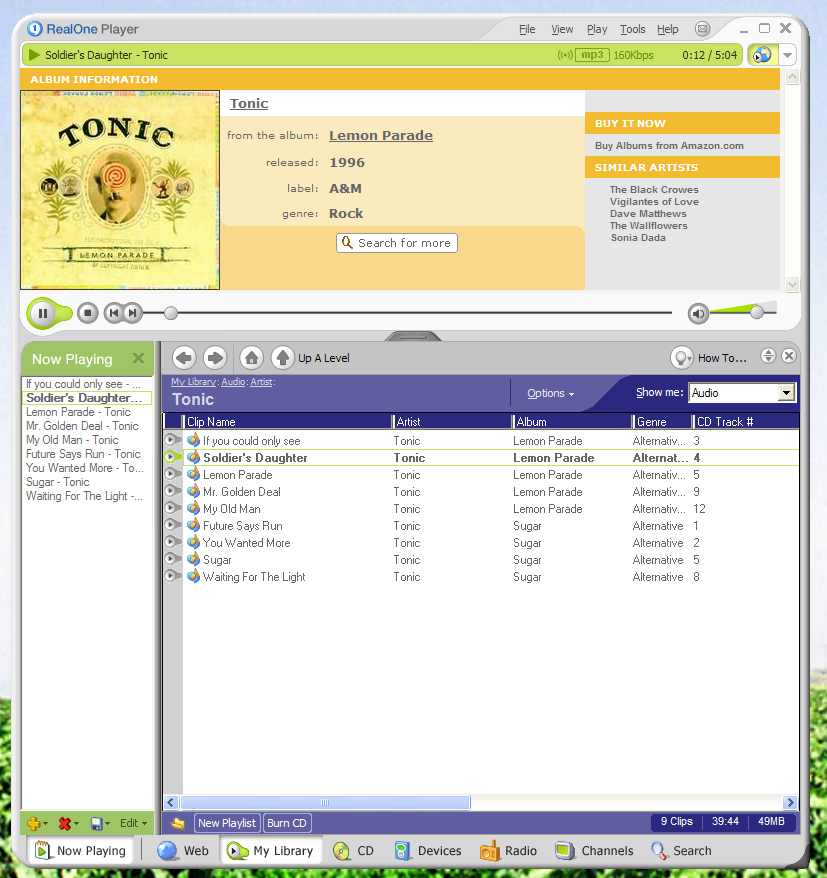Open the Edit dropdown in playlist toolbar

pyautogui.click(x=133, y=823)
